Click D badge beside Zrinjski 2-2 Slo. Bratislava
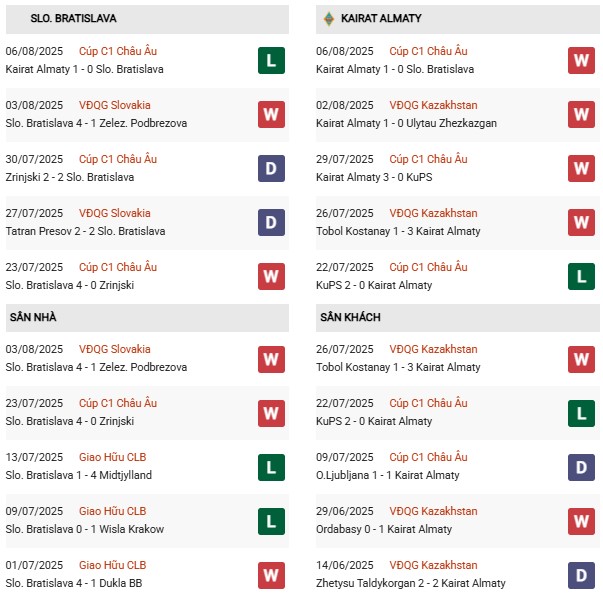Viewport: 603px width, 600px height. coord(270,168)
